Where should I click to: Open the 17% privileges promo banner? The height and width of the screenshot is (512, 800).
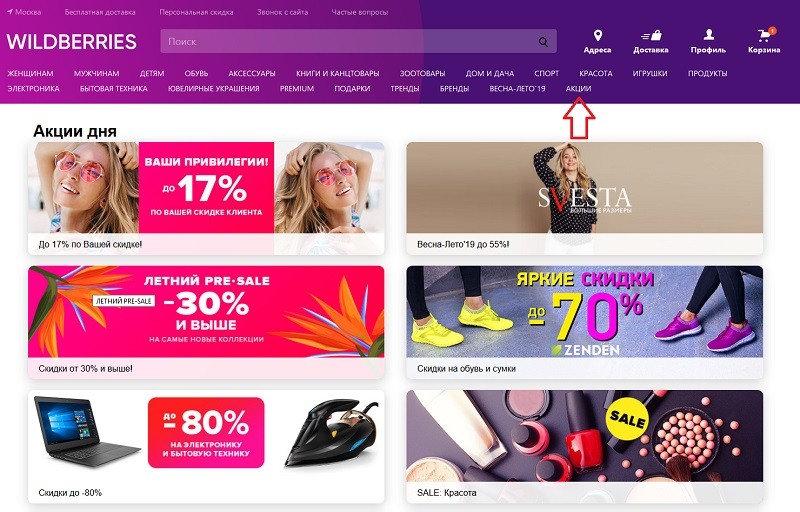point(206,198)
